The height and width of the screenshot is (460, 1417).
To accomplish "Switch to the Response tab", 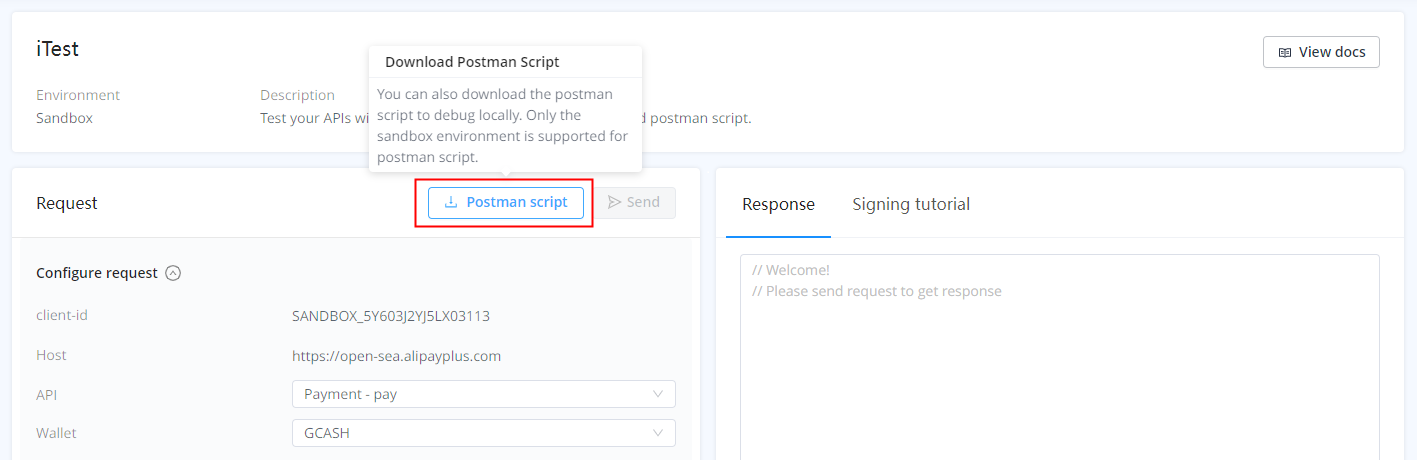I will (x=778, y=204).
